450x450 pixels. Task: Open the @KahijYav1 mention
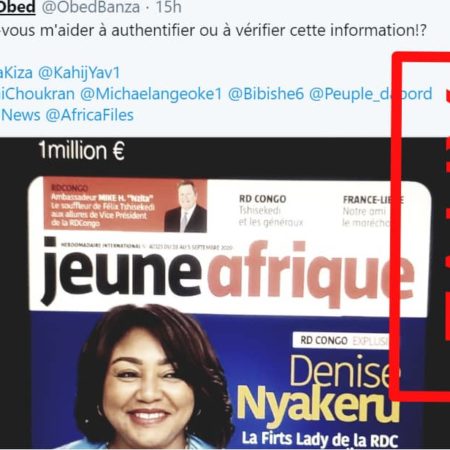[79, 73]
